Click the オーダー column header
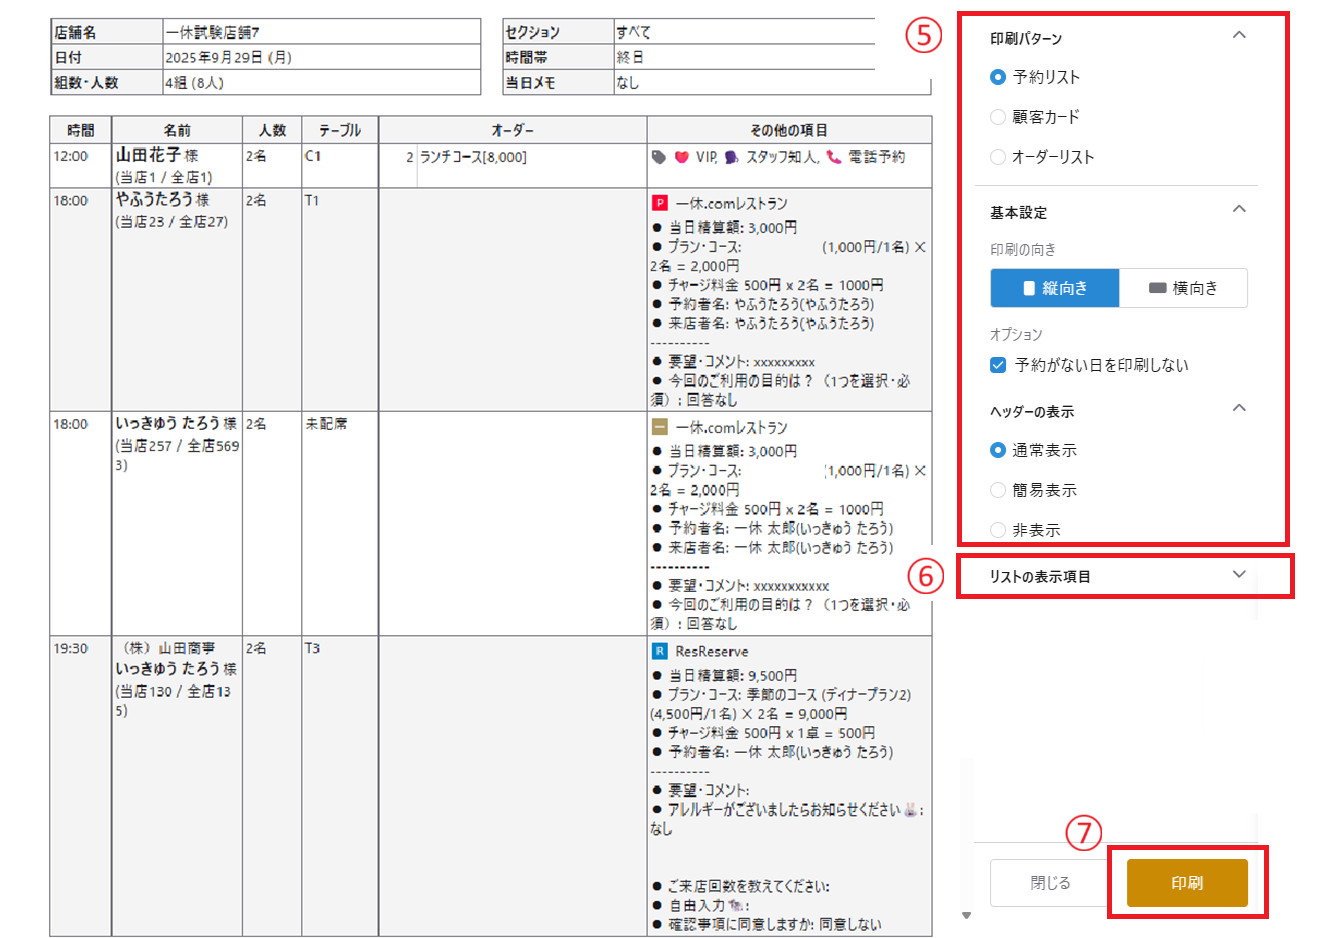This screenshot has width=1338, height=938. coord(513,130)
